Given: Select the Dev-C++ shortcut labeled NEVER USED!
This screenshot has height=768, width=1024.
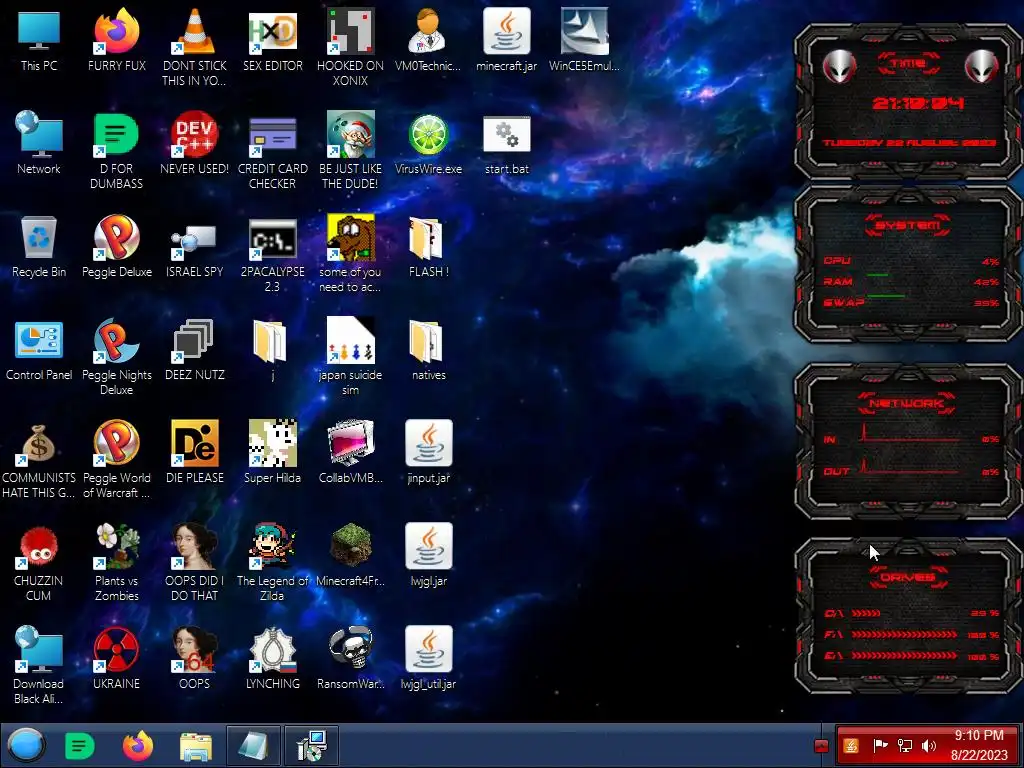Looking at the screenshot, I should pos(194,142).
